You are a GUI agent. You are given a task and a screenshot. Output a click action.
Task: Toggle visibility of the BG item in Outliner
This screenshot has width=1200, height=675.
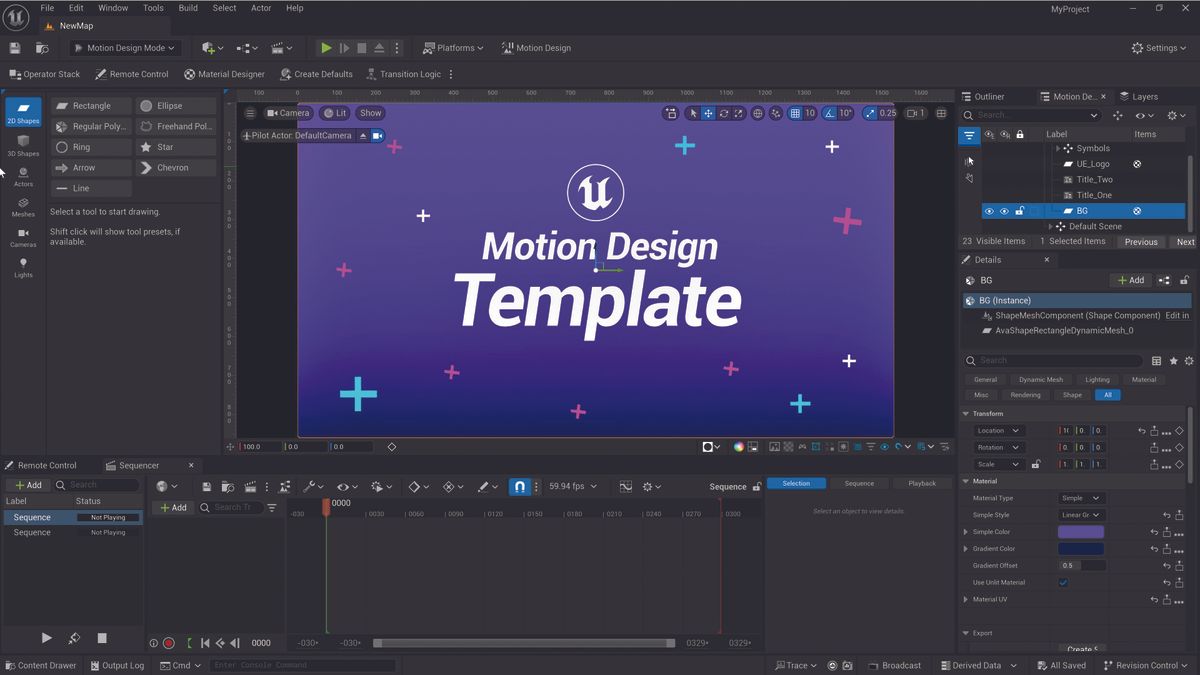989,211
